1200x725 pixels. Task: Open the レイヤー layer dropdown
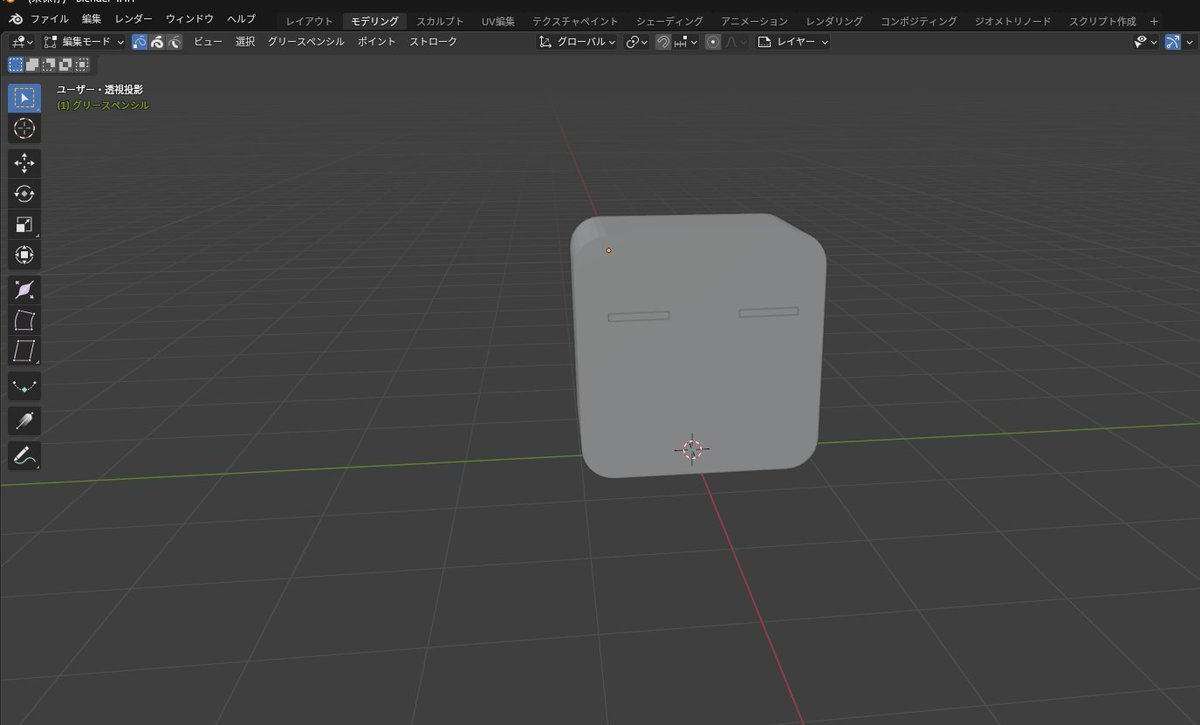[793, 42]
